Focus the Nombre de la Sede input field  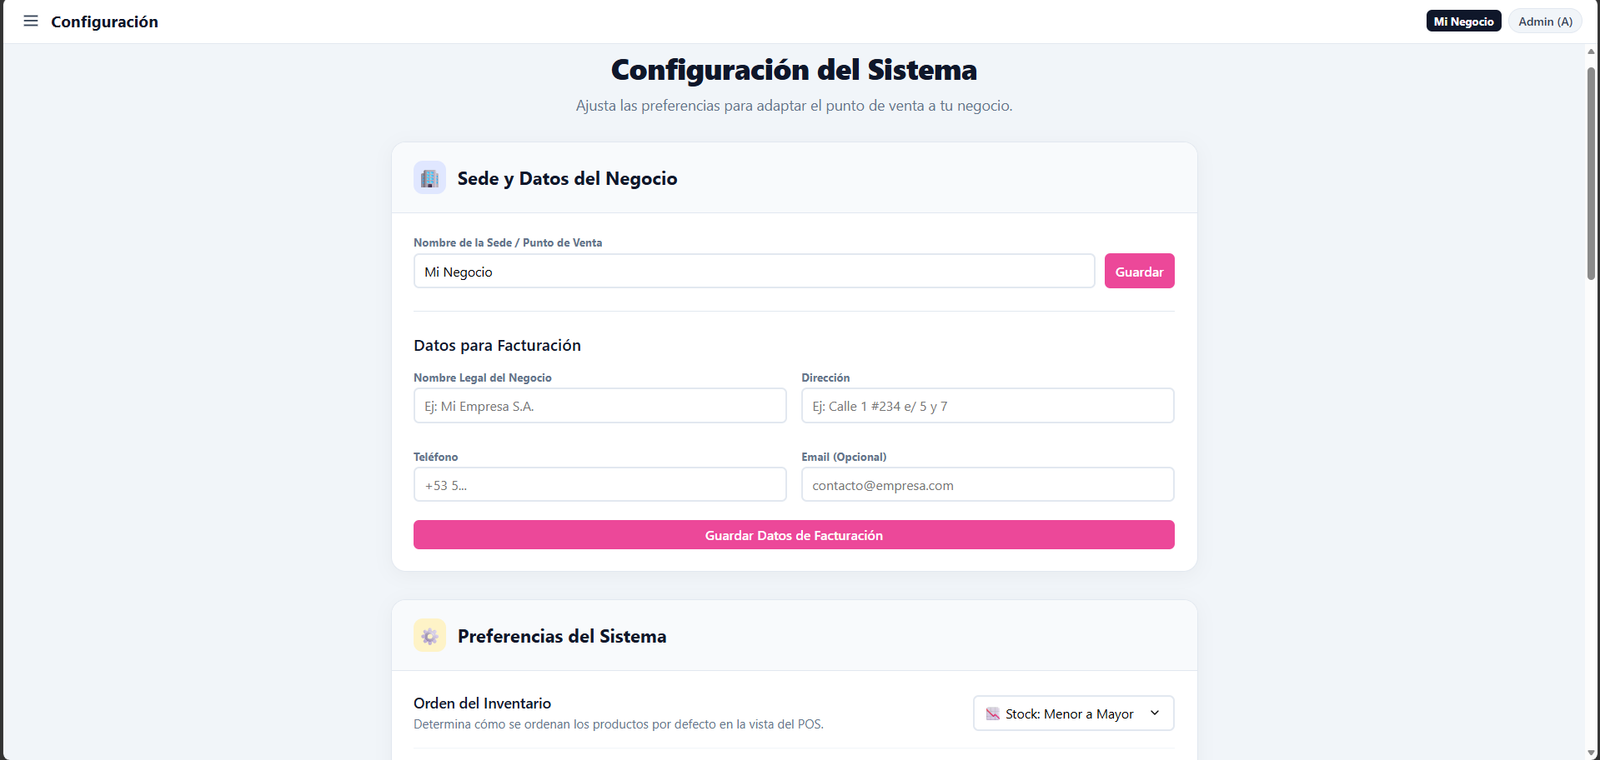pyautogui.click(x=754, y=271)
